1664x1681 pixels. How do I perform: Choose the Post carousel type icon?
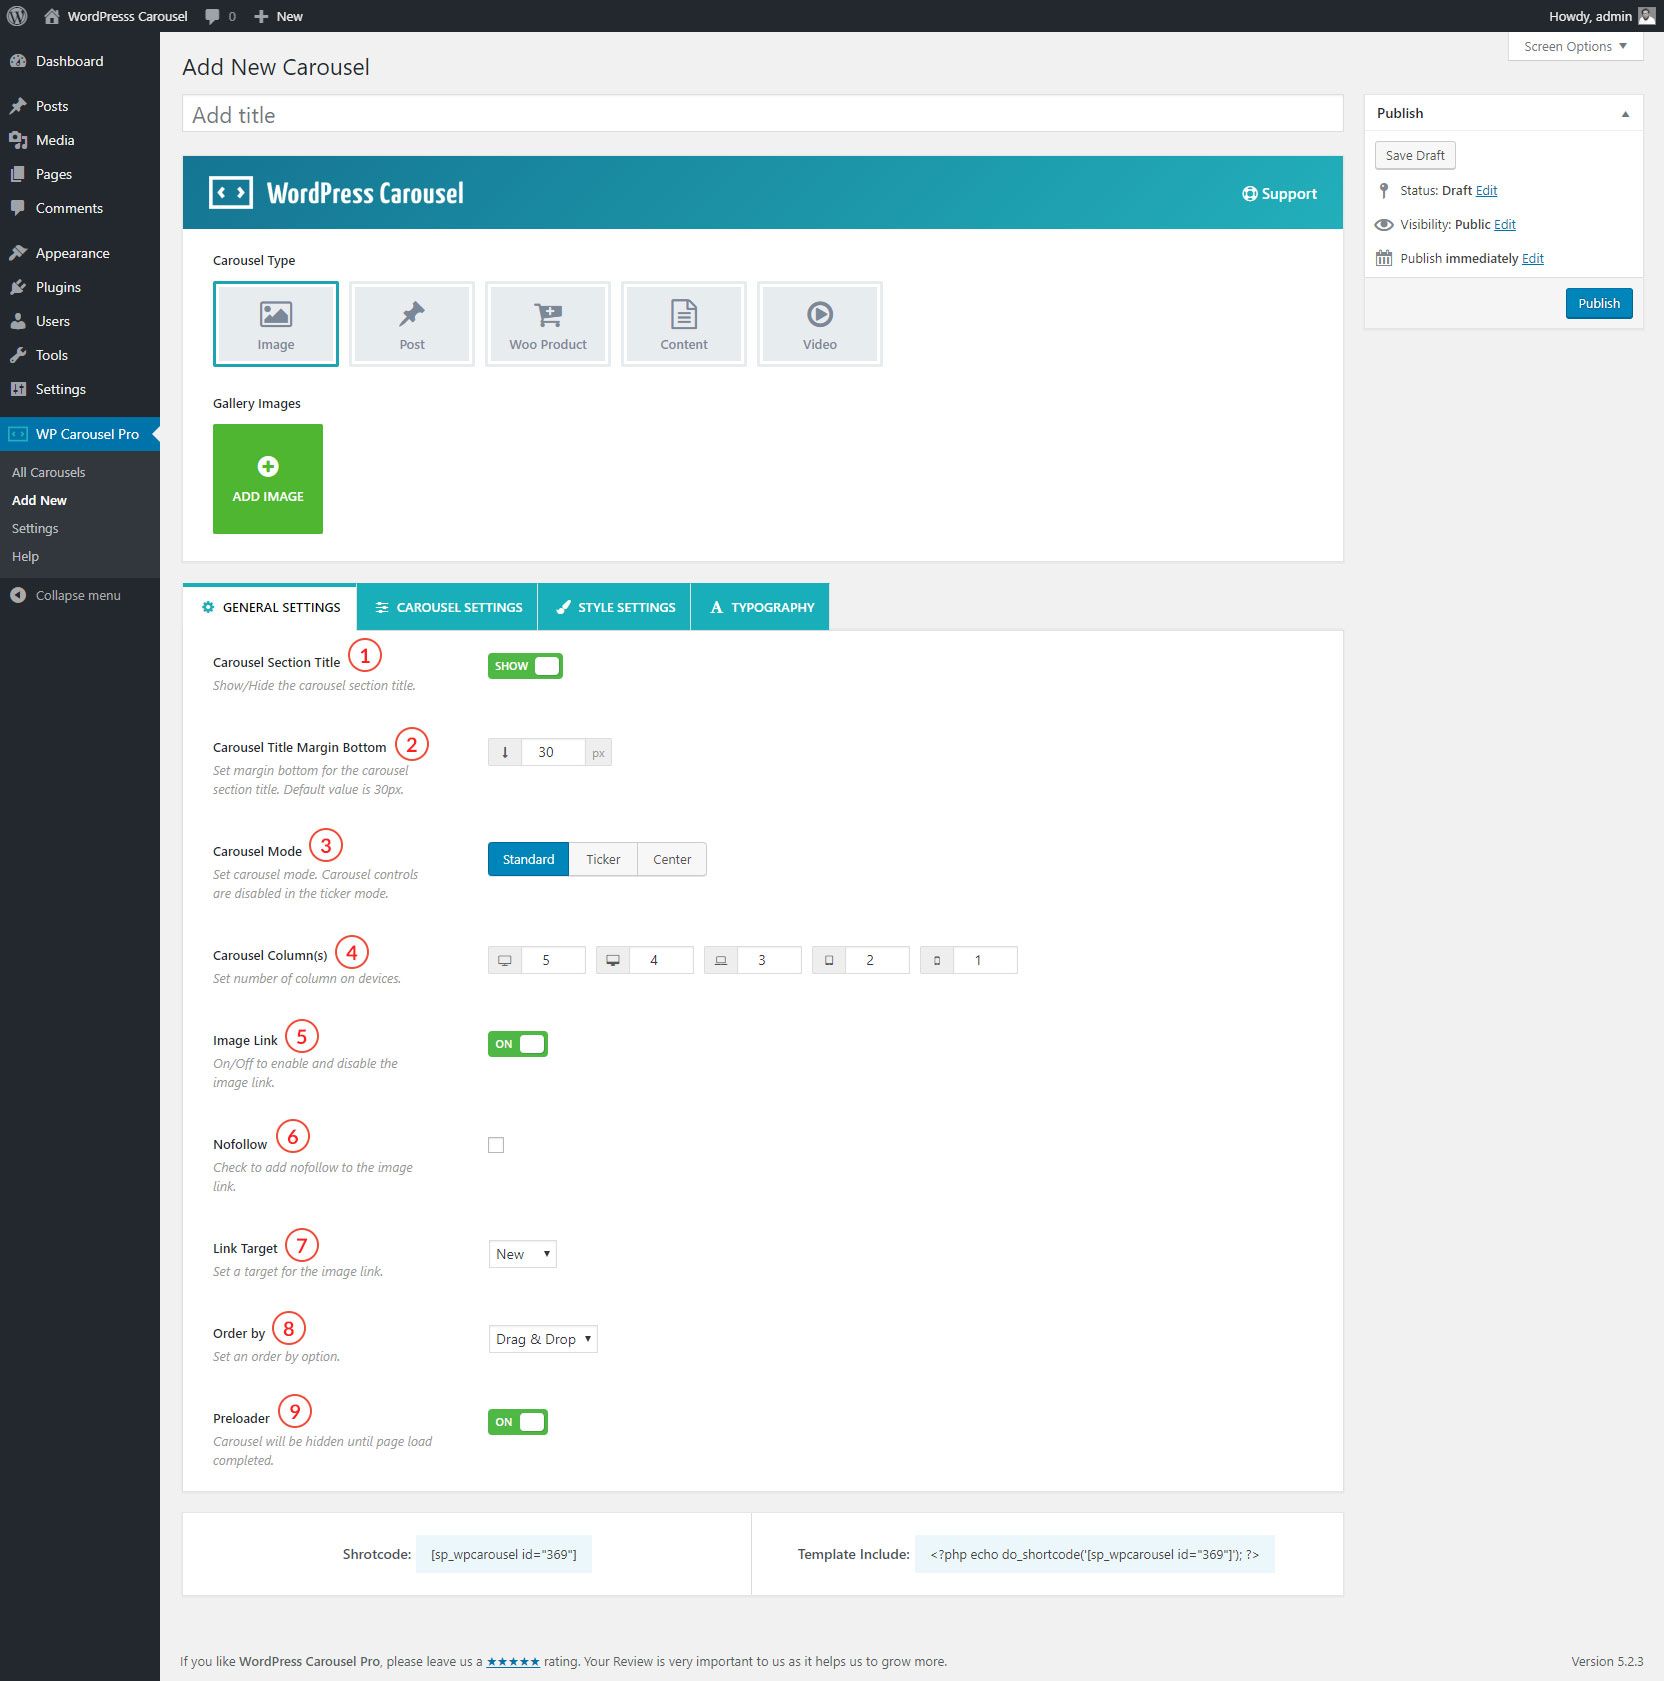point(411,324)
